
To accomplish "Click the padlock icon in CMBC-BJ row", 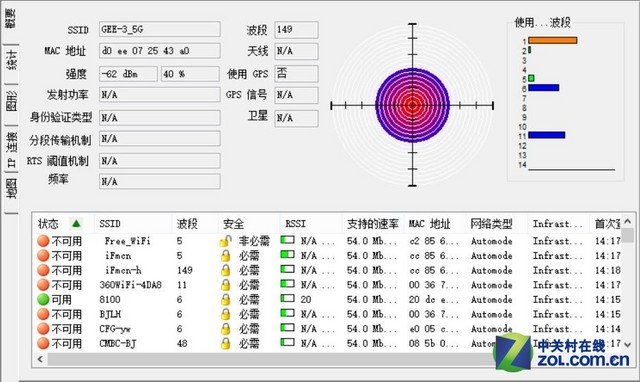I will [x=225, y=344].
